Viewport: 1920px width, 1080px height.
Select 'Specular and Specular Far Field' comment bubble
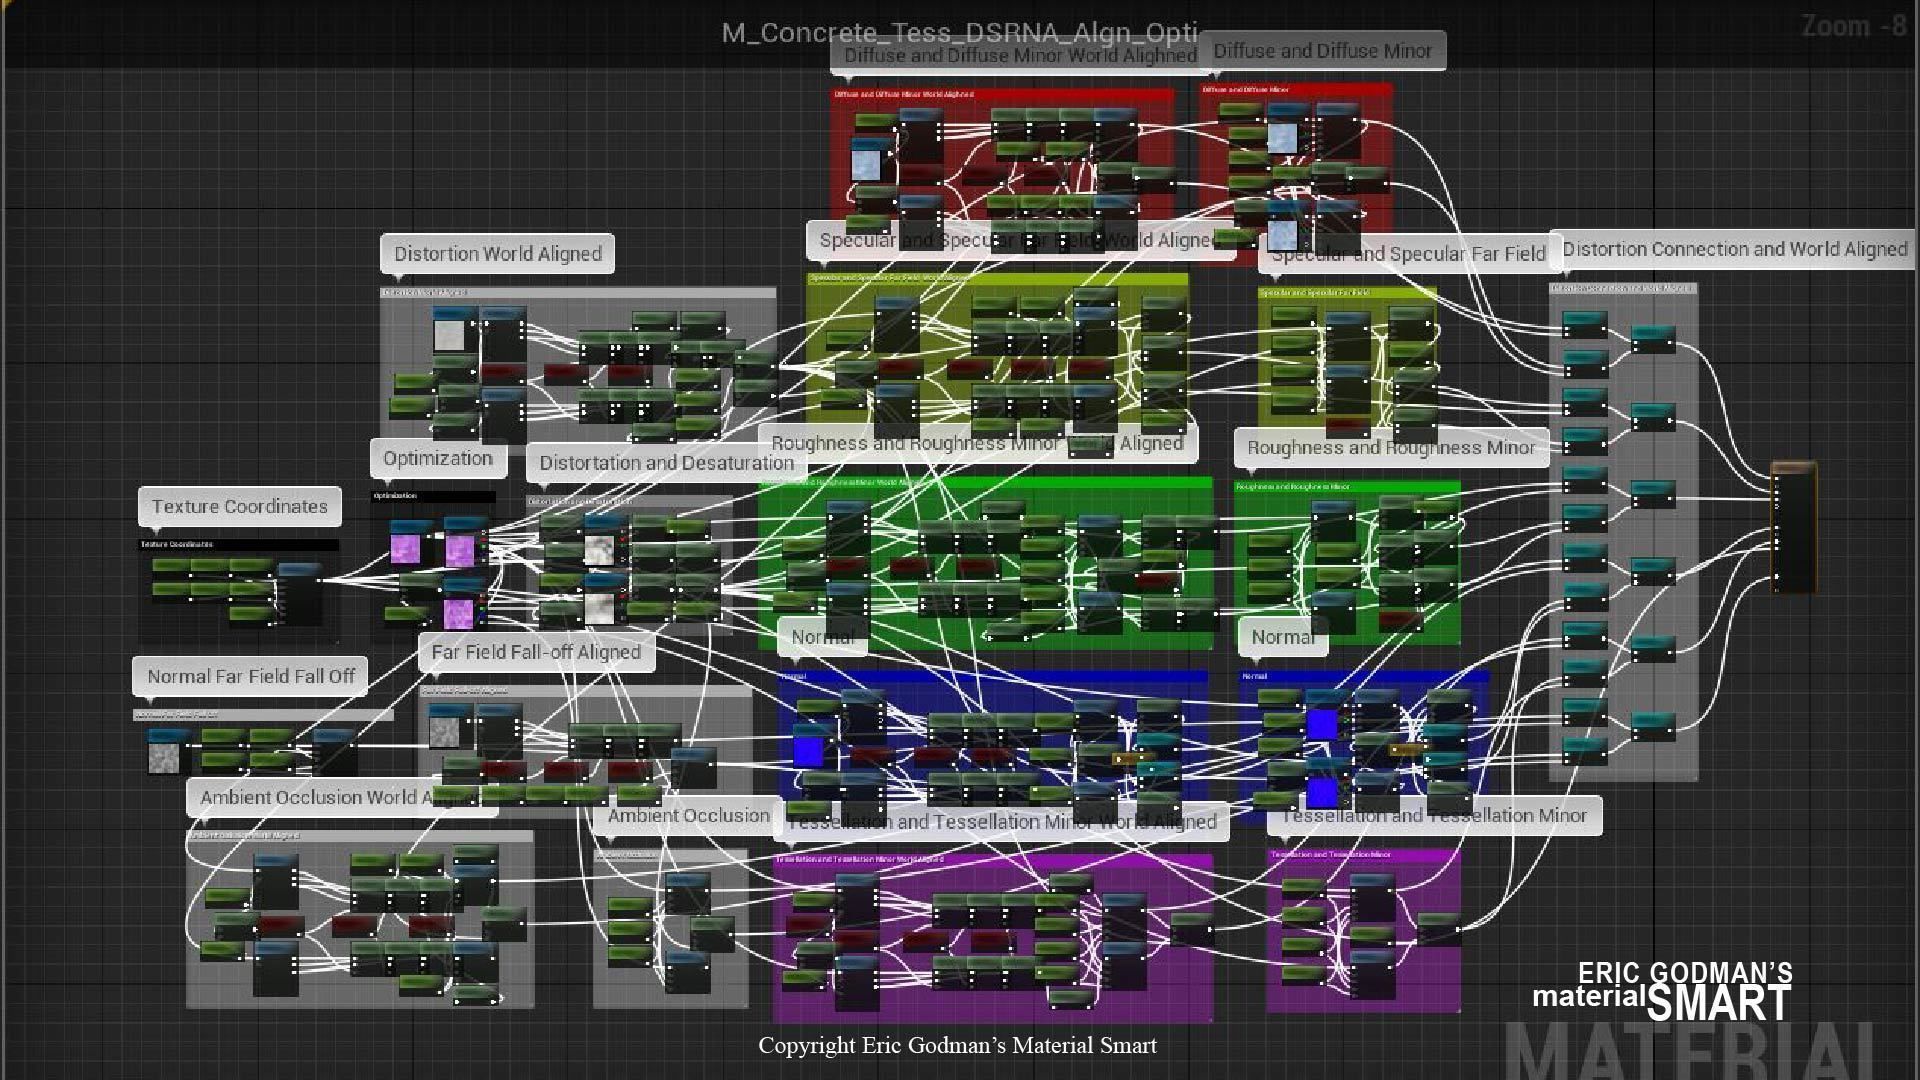click(1408, 254)
